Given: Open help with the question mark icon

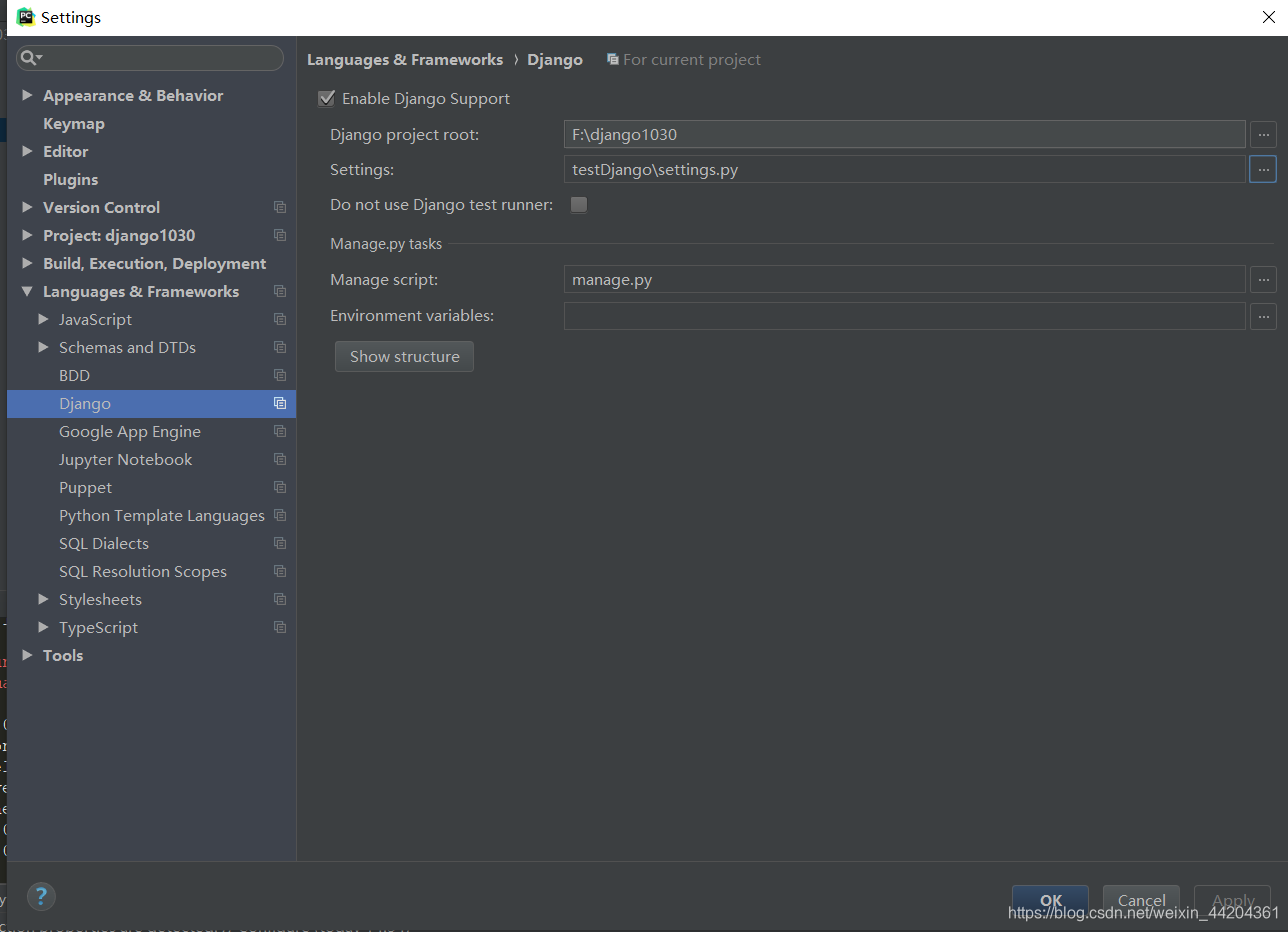Looking at the screenshot, I should (41, 896).
